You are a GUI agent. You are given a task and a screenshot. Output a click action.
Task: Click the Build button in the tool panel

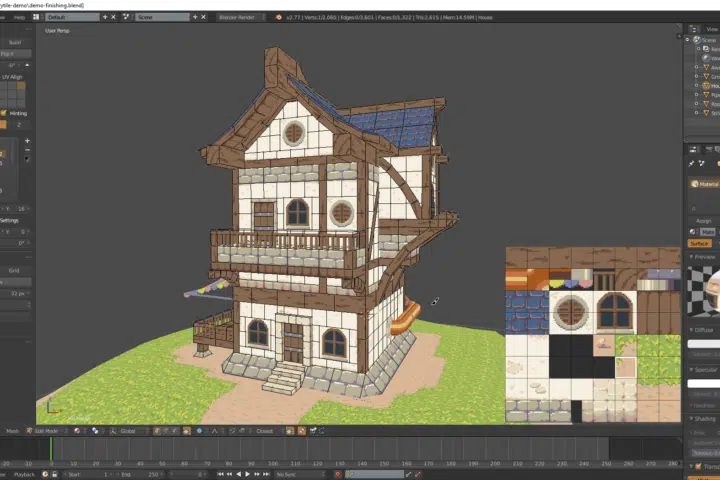pos(15,42)
